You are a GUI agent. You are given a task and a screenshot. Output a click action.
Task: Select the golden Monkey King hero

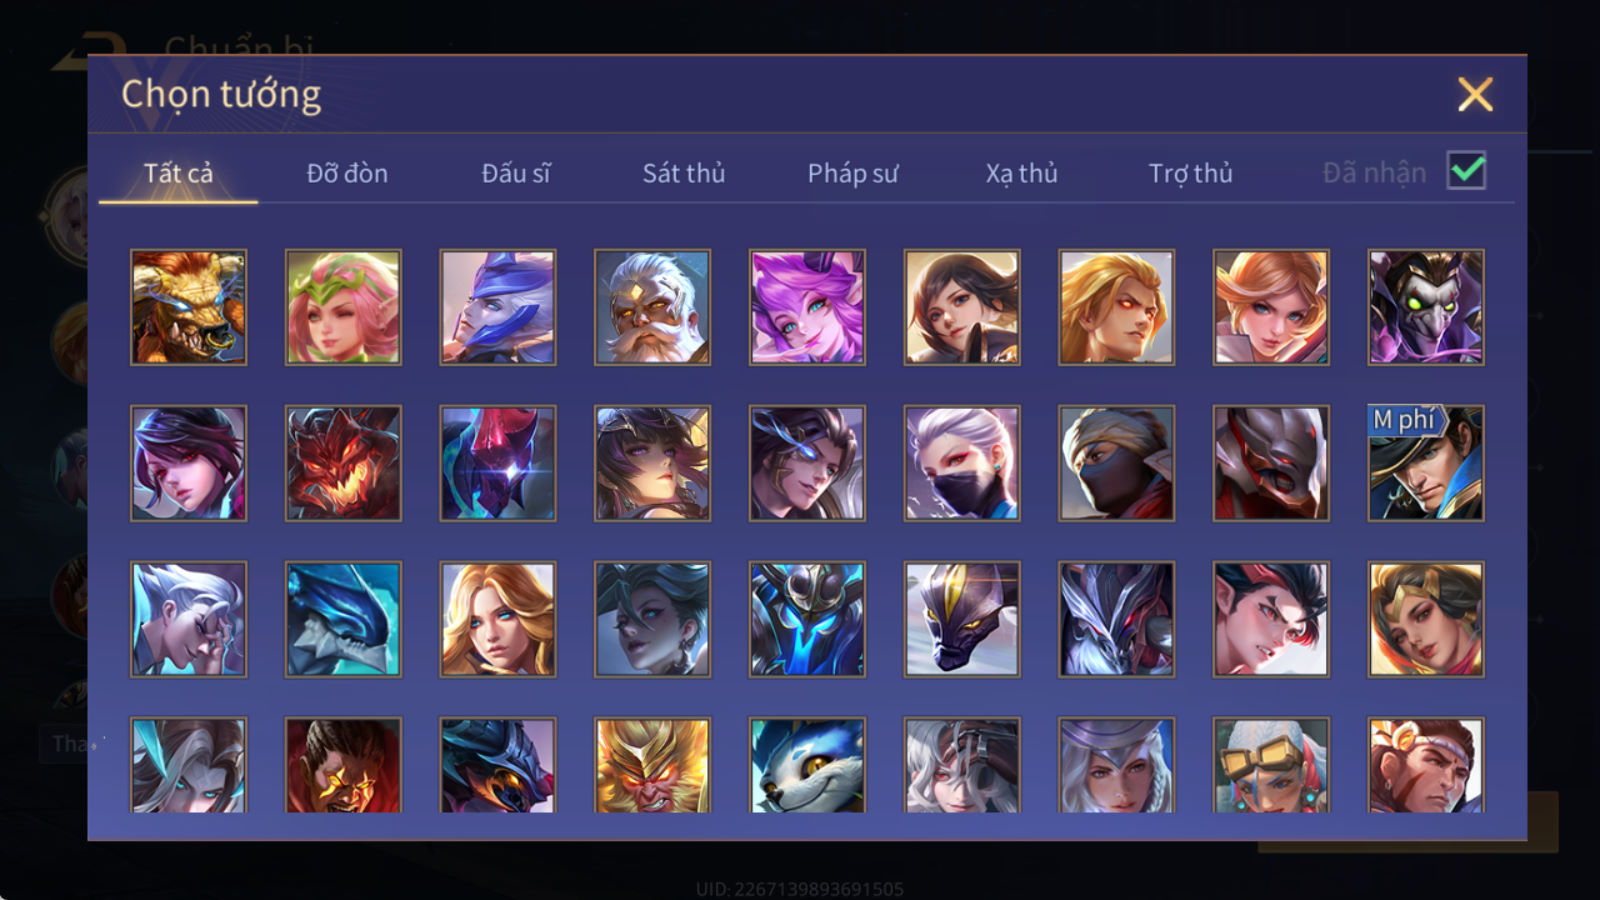pos(652,765)
